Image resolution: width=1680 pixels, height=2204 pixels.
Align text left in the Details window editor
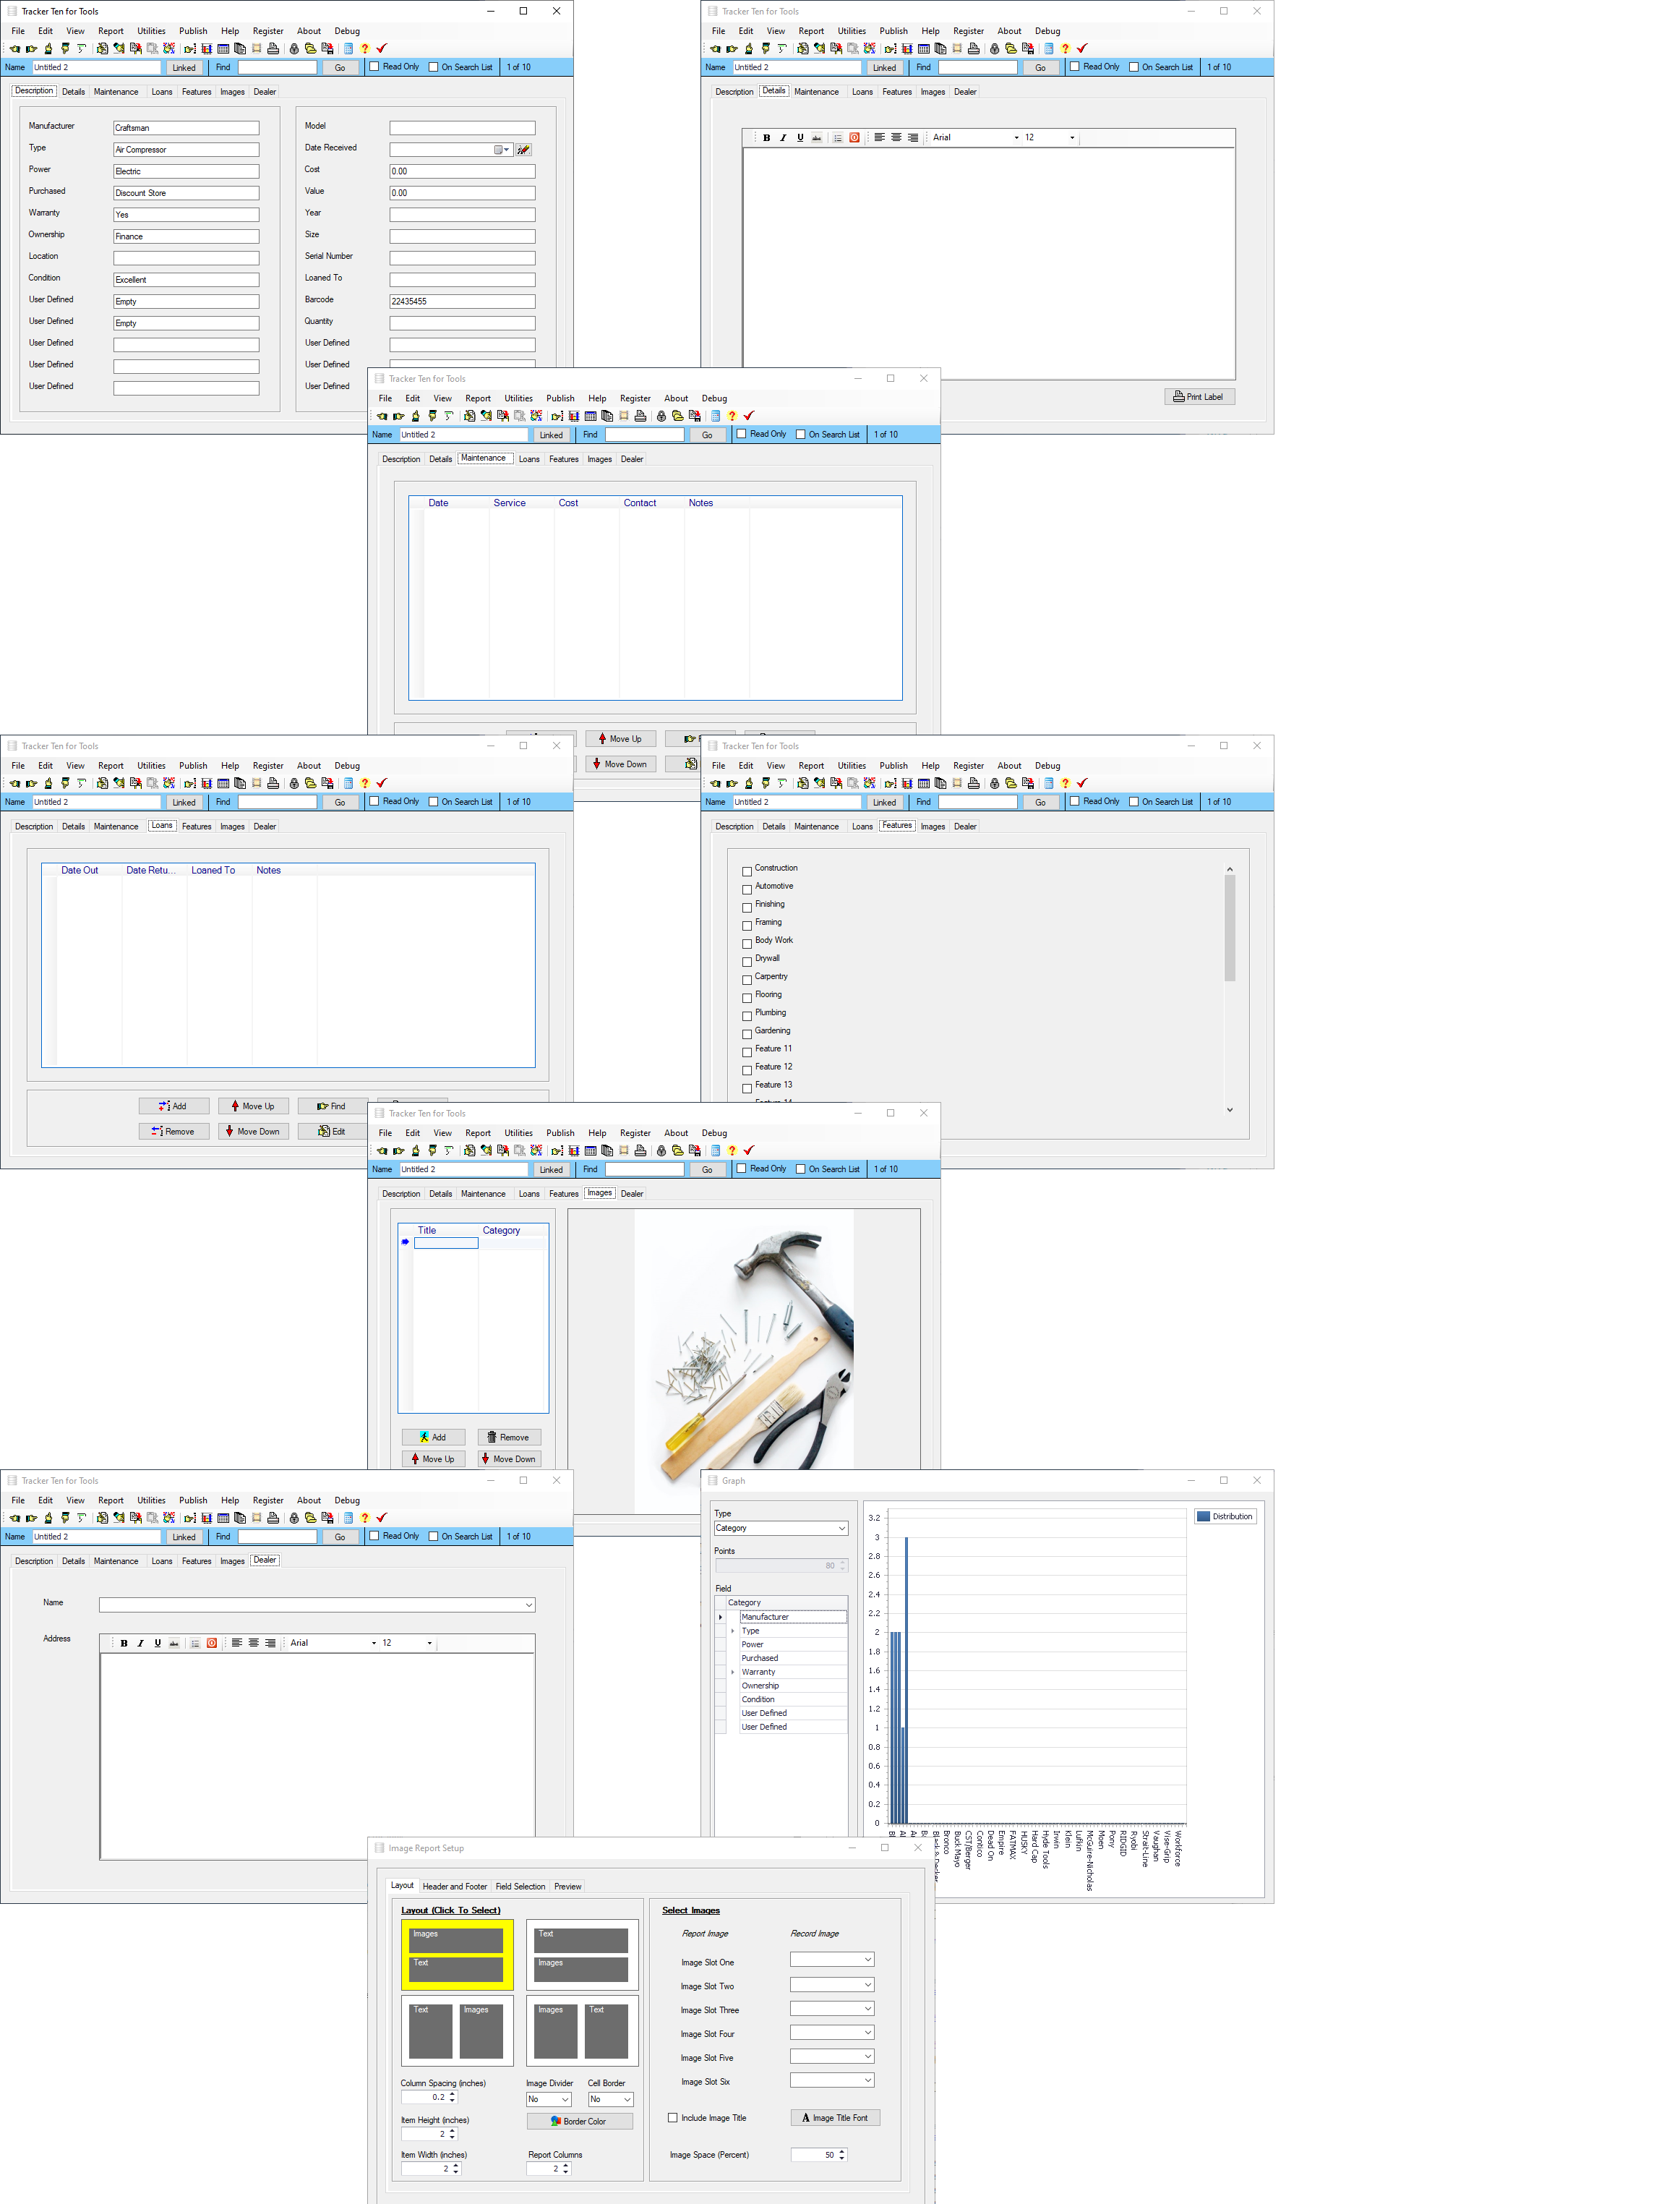tap(880, 138)
